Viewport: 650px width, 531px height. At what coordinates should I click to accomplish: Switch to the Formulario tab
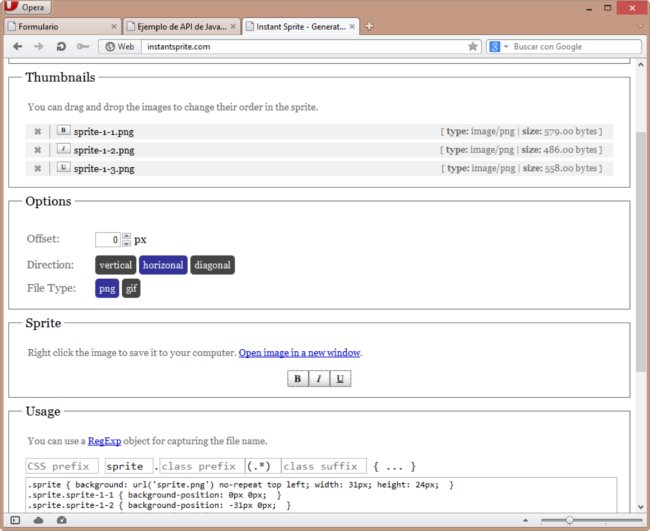coord(62,27)
